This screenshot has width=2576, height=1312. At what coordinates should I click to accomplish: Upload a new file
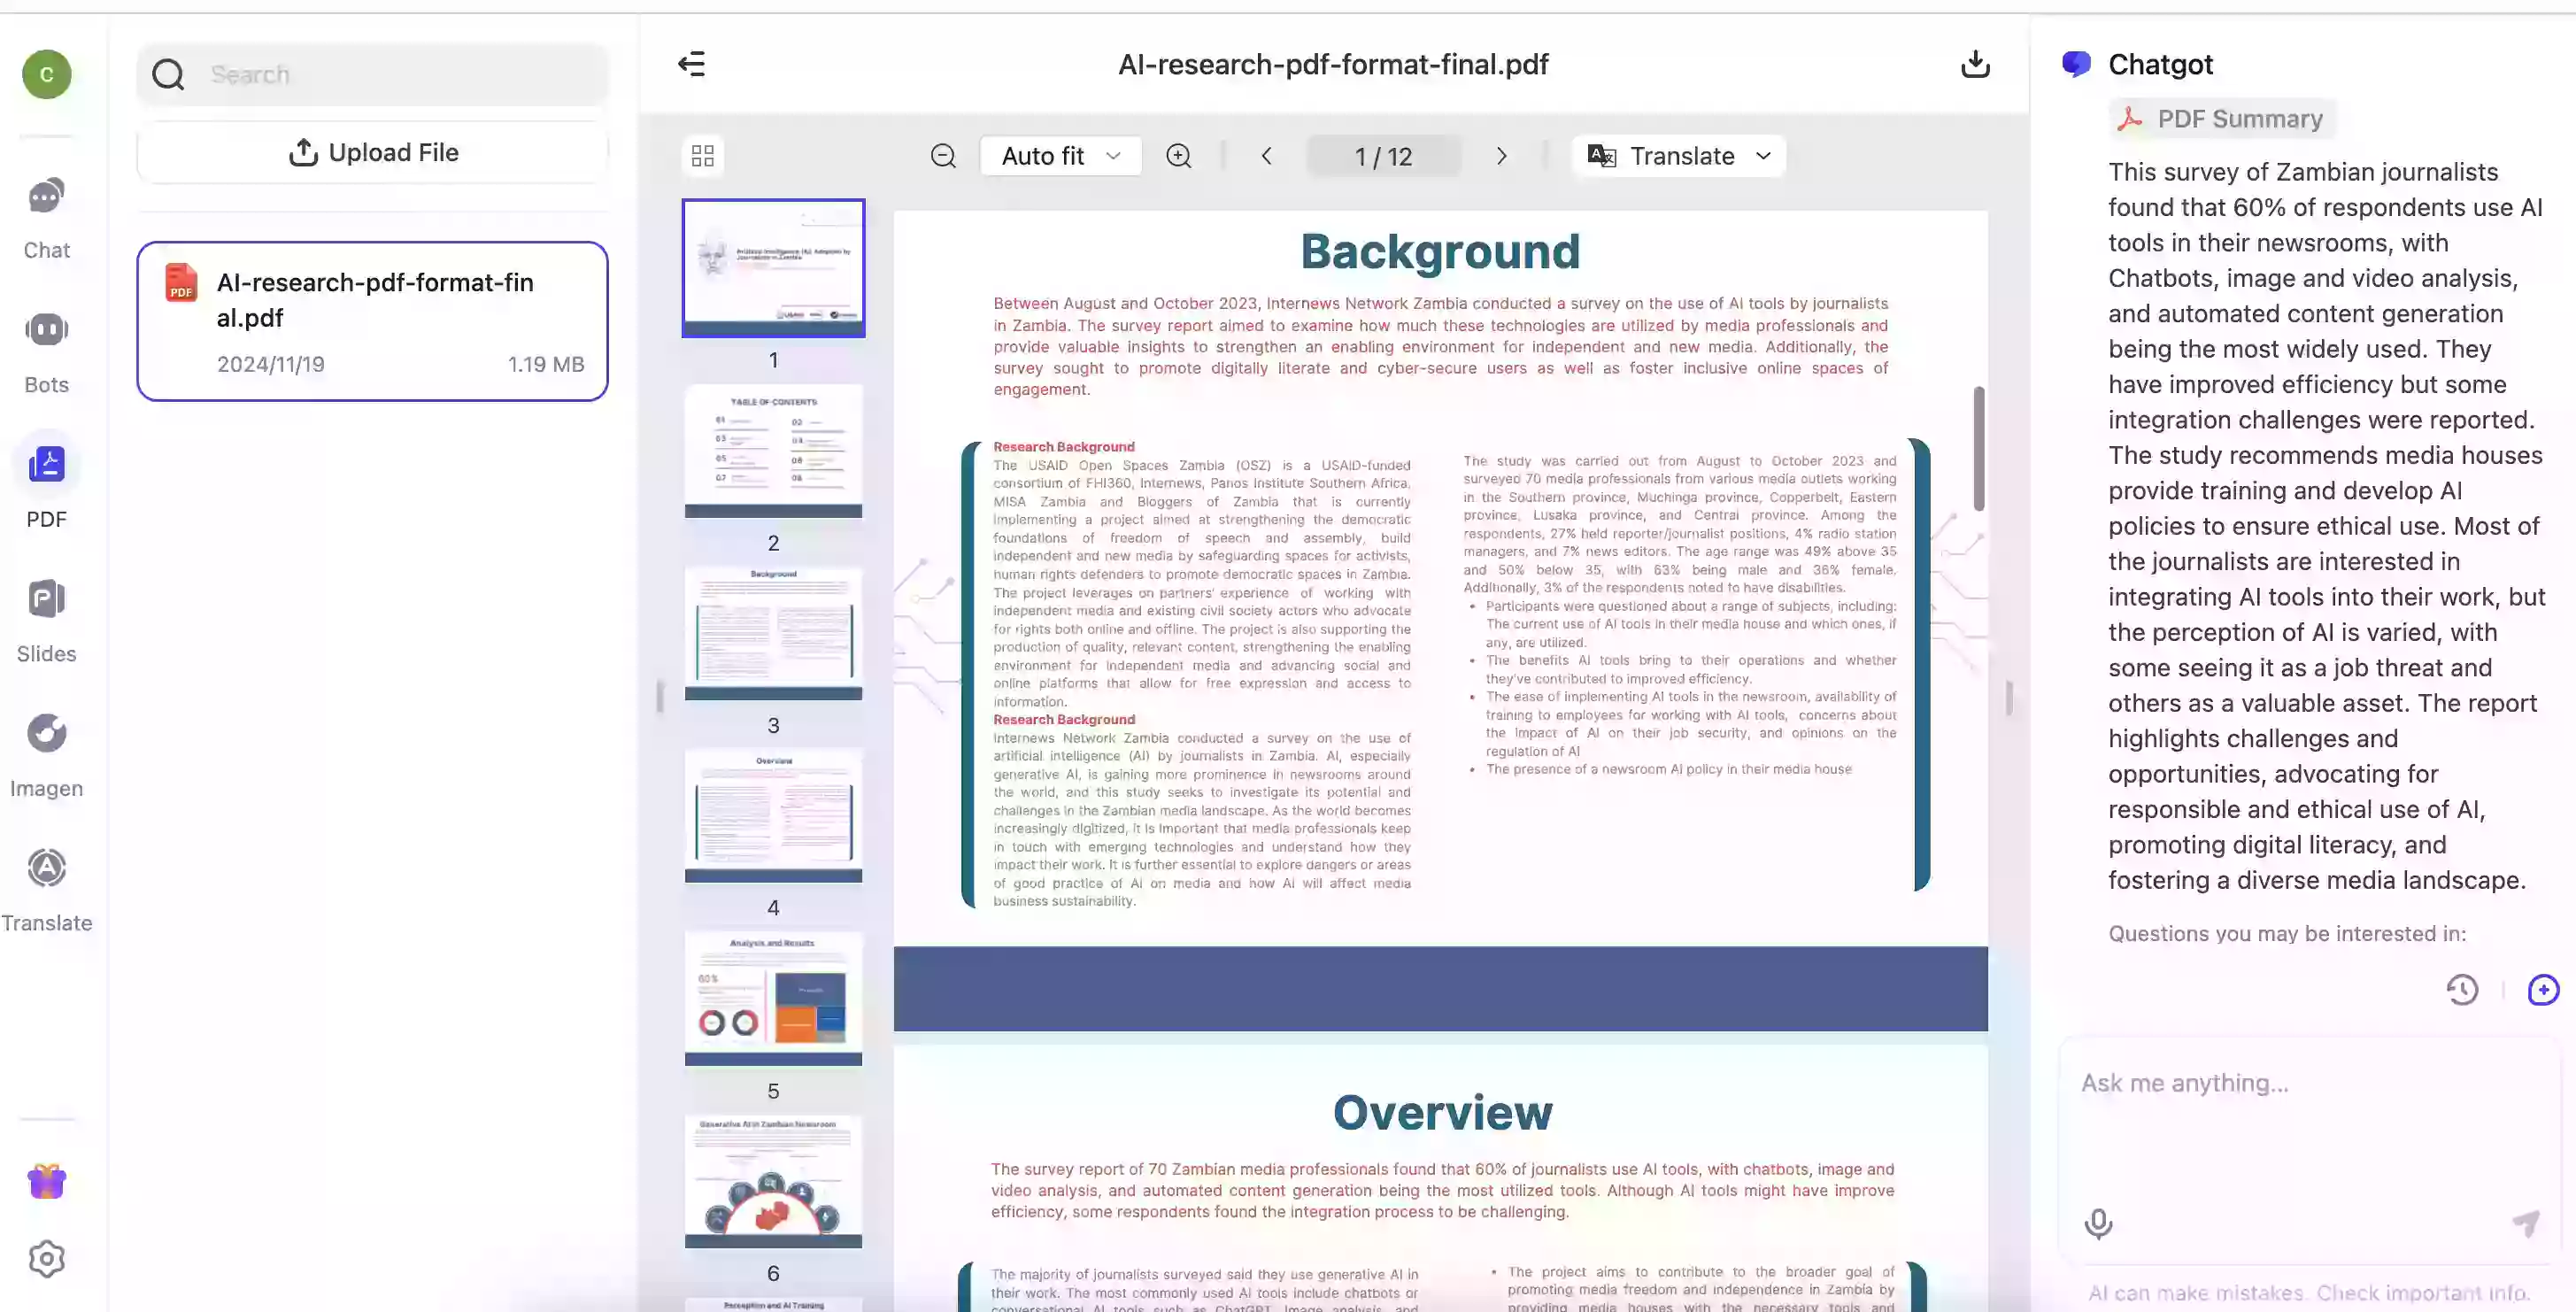371,152
